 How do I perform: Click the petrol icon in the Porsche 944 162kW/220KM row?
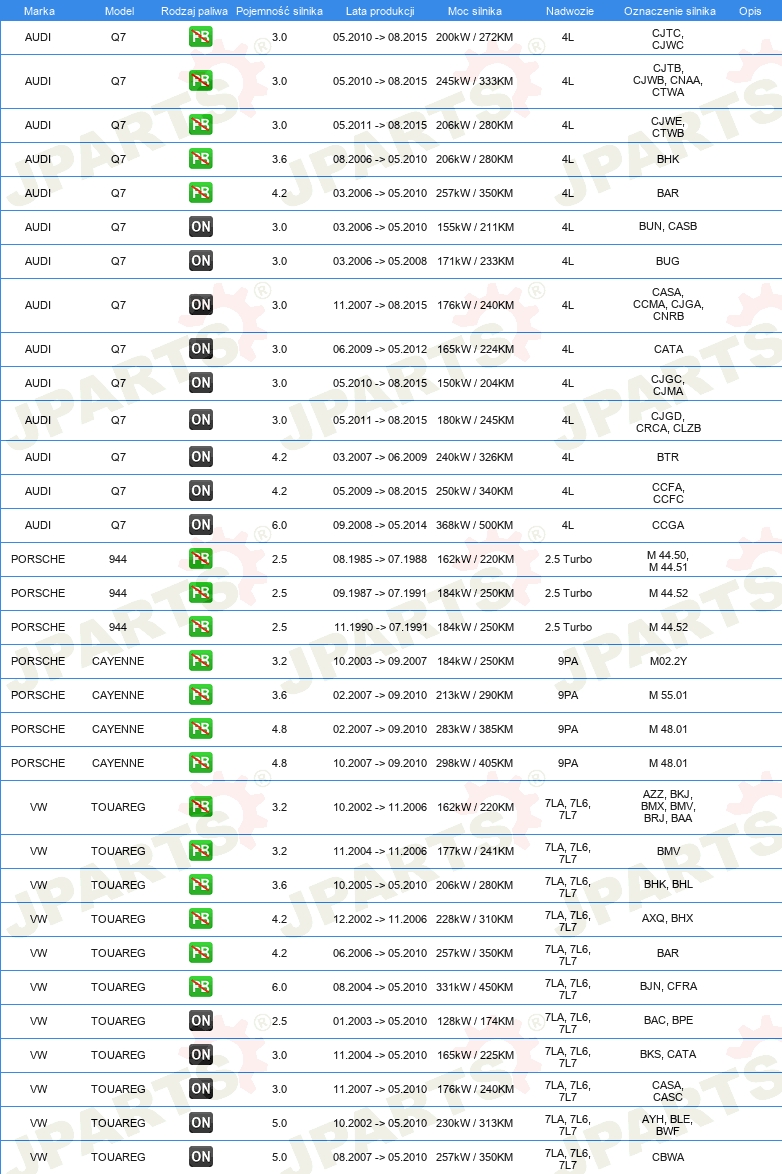click(x=201, y=559)
